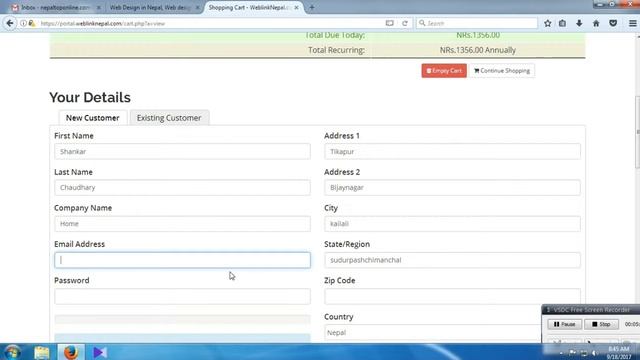Open the downloads arrow icon
The height and width of the screenshot is (360, 640).
point(579,23)
